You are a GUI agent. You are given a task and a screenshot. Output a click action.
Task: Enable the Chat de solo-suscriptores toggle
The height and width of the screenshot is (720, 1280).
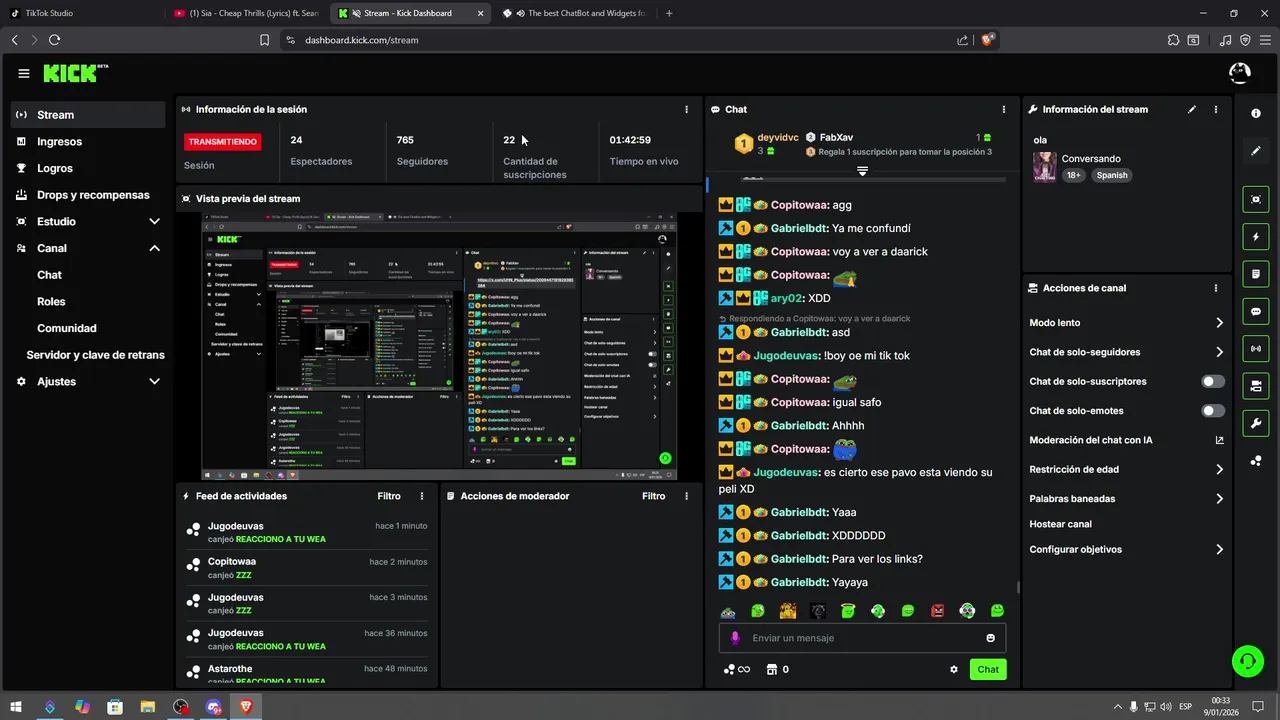click(x=1213, y=381)
